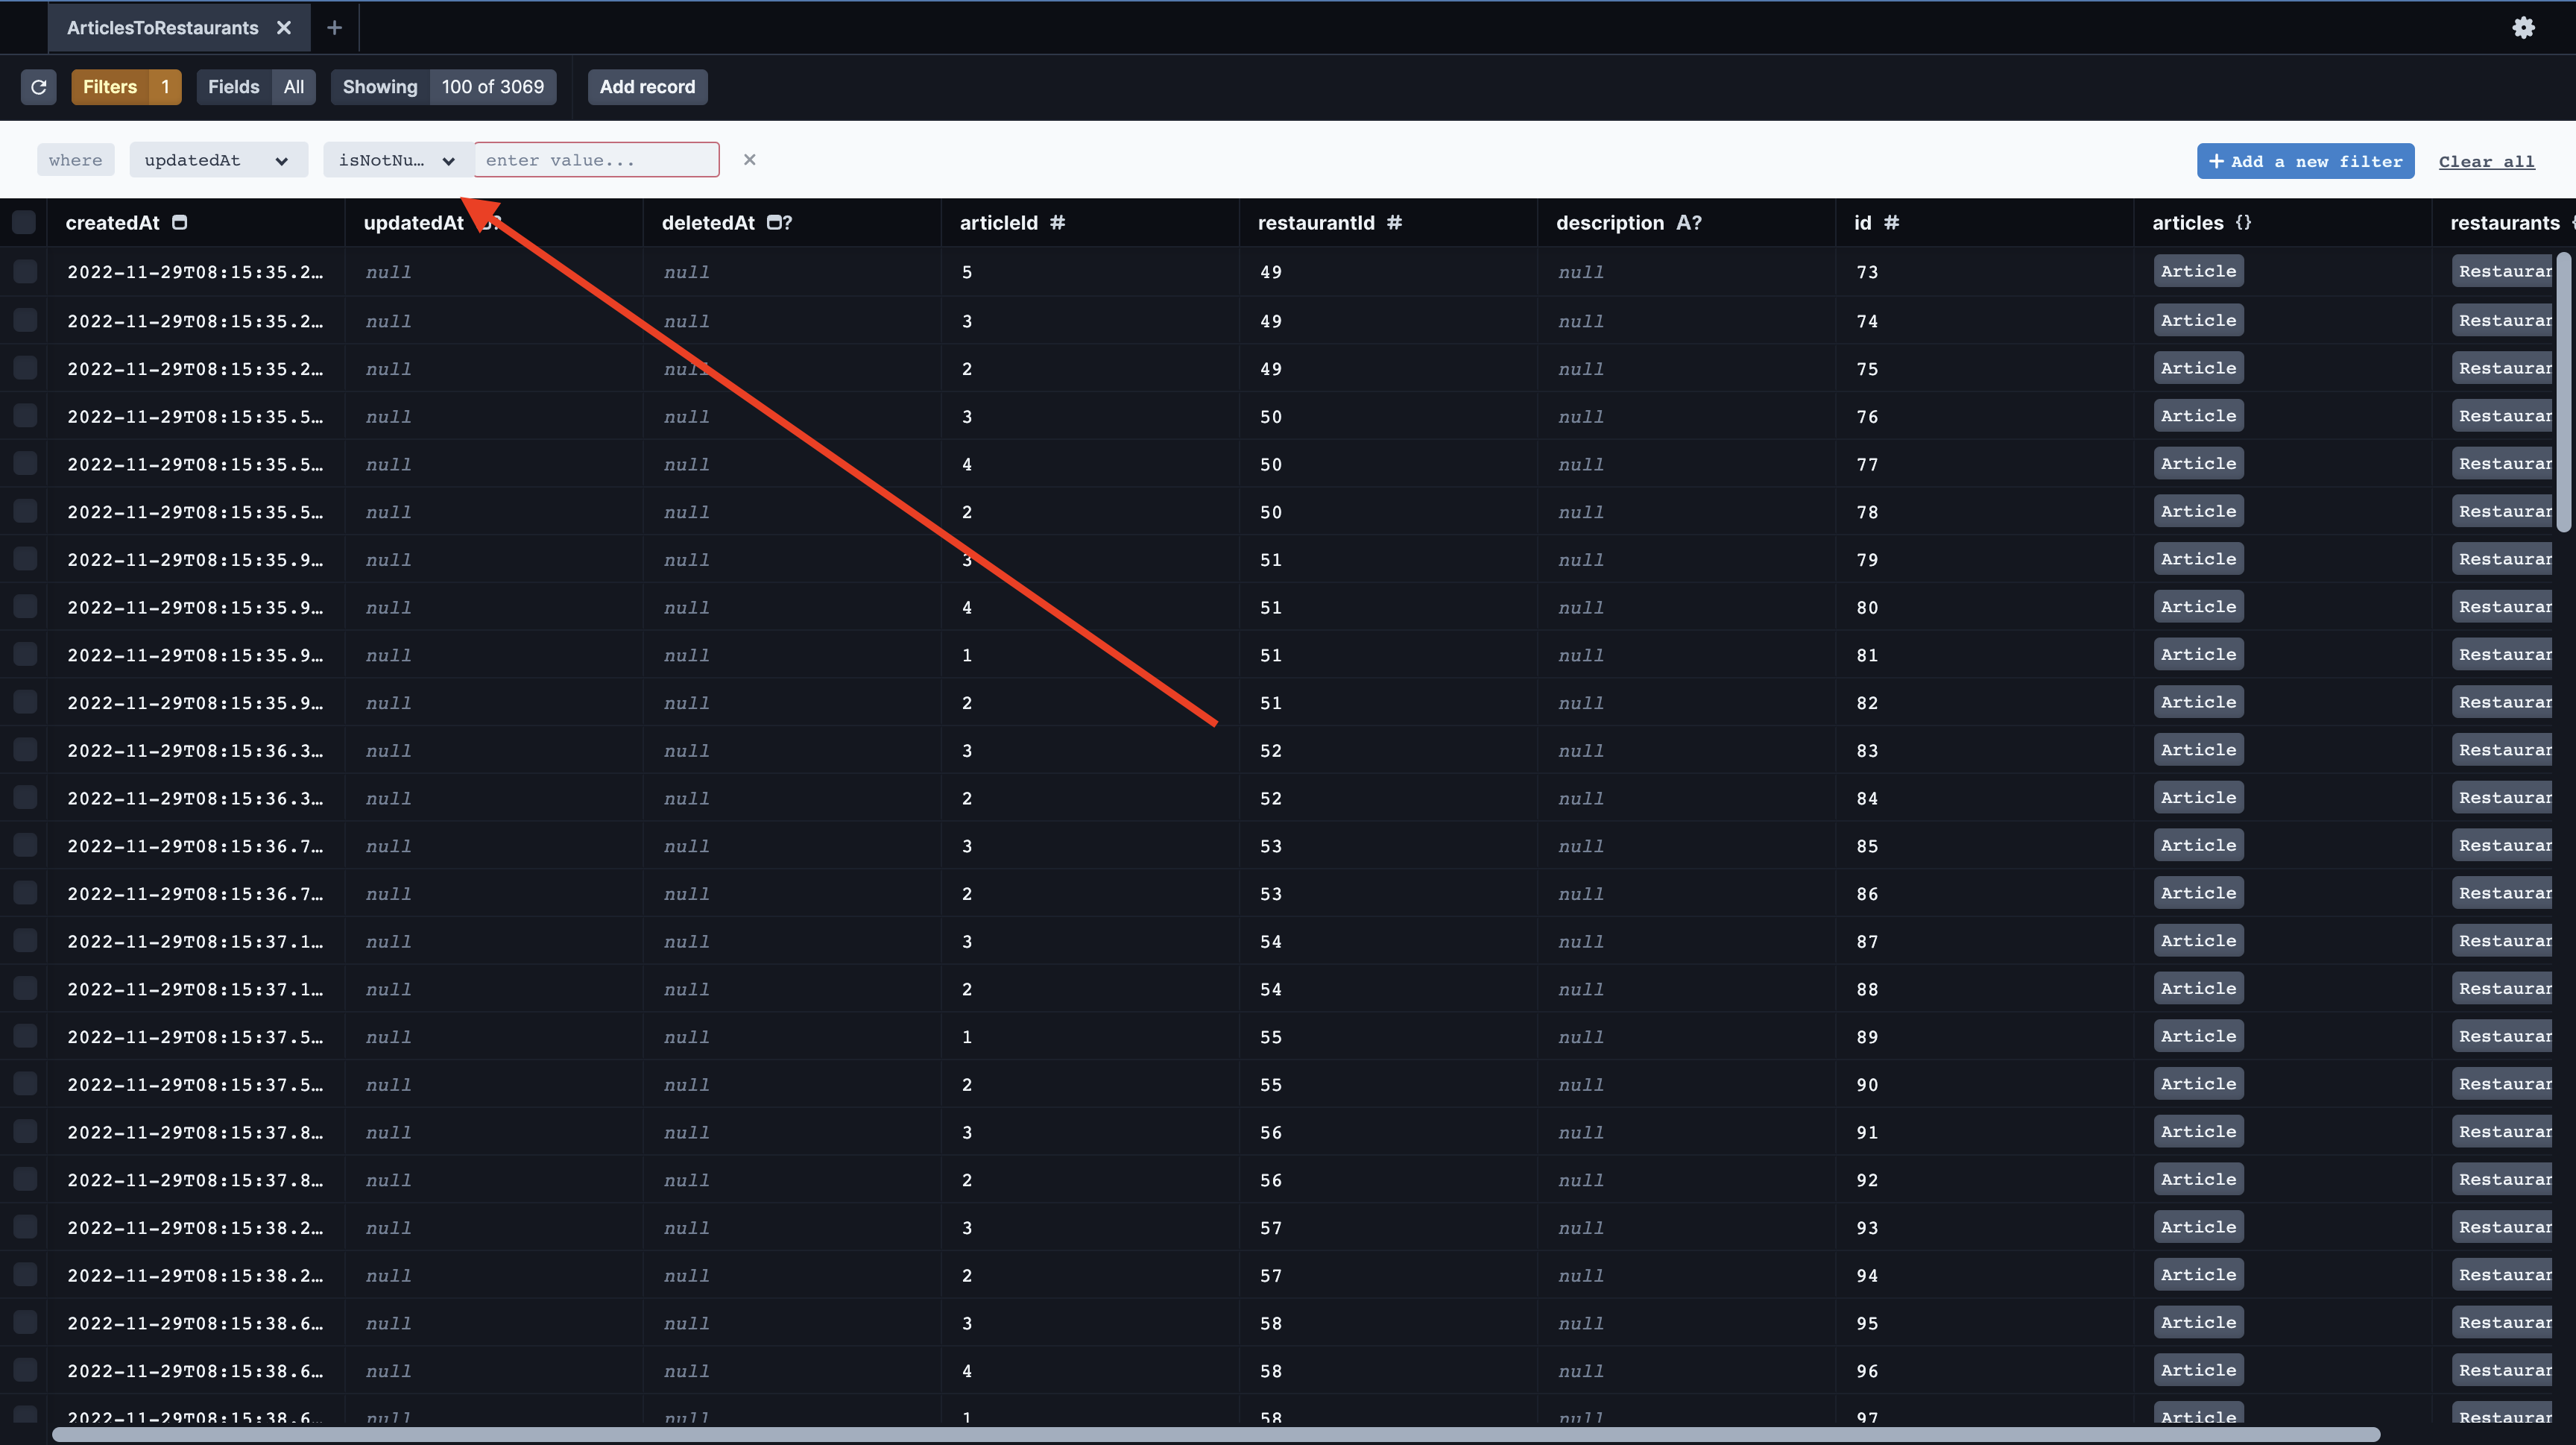Click the braces icon next to articles header
This screenshot has height=1445, width=2576.
(x=2242, y=222)
